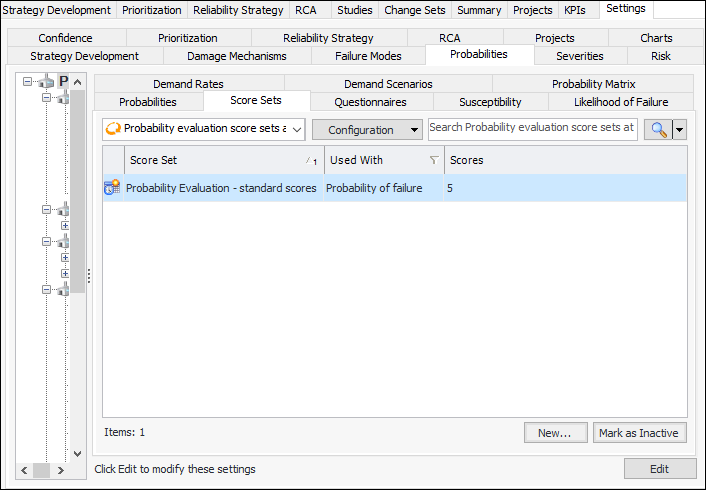Switch to the Risk settings tab

pyautogui.click(x=661, y=56)
